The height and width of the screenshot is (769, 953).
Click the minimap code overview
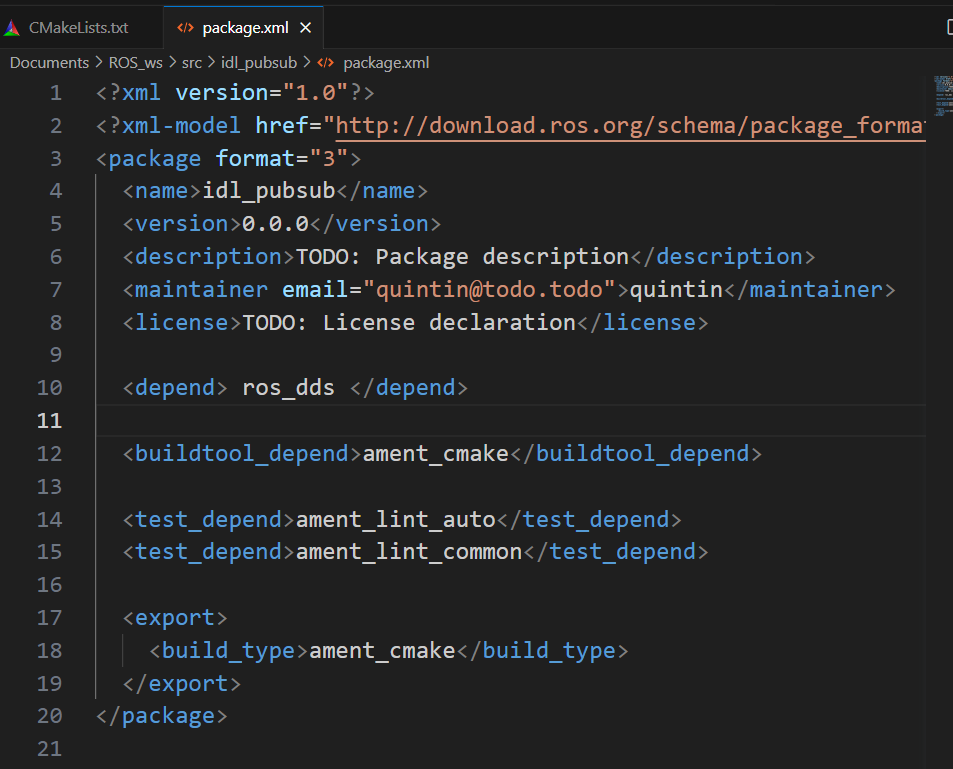943,96
